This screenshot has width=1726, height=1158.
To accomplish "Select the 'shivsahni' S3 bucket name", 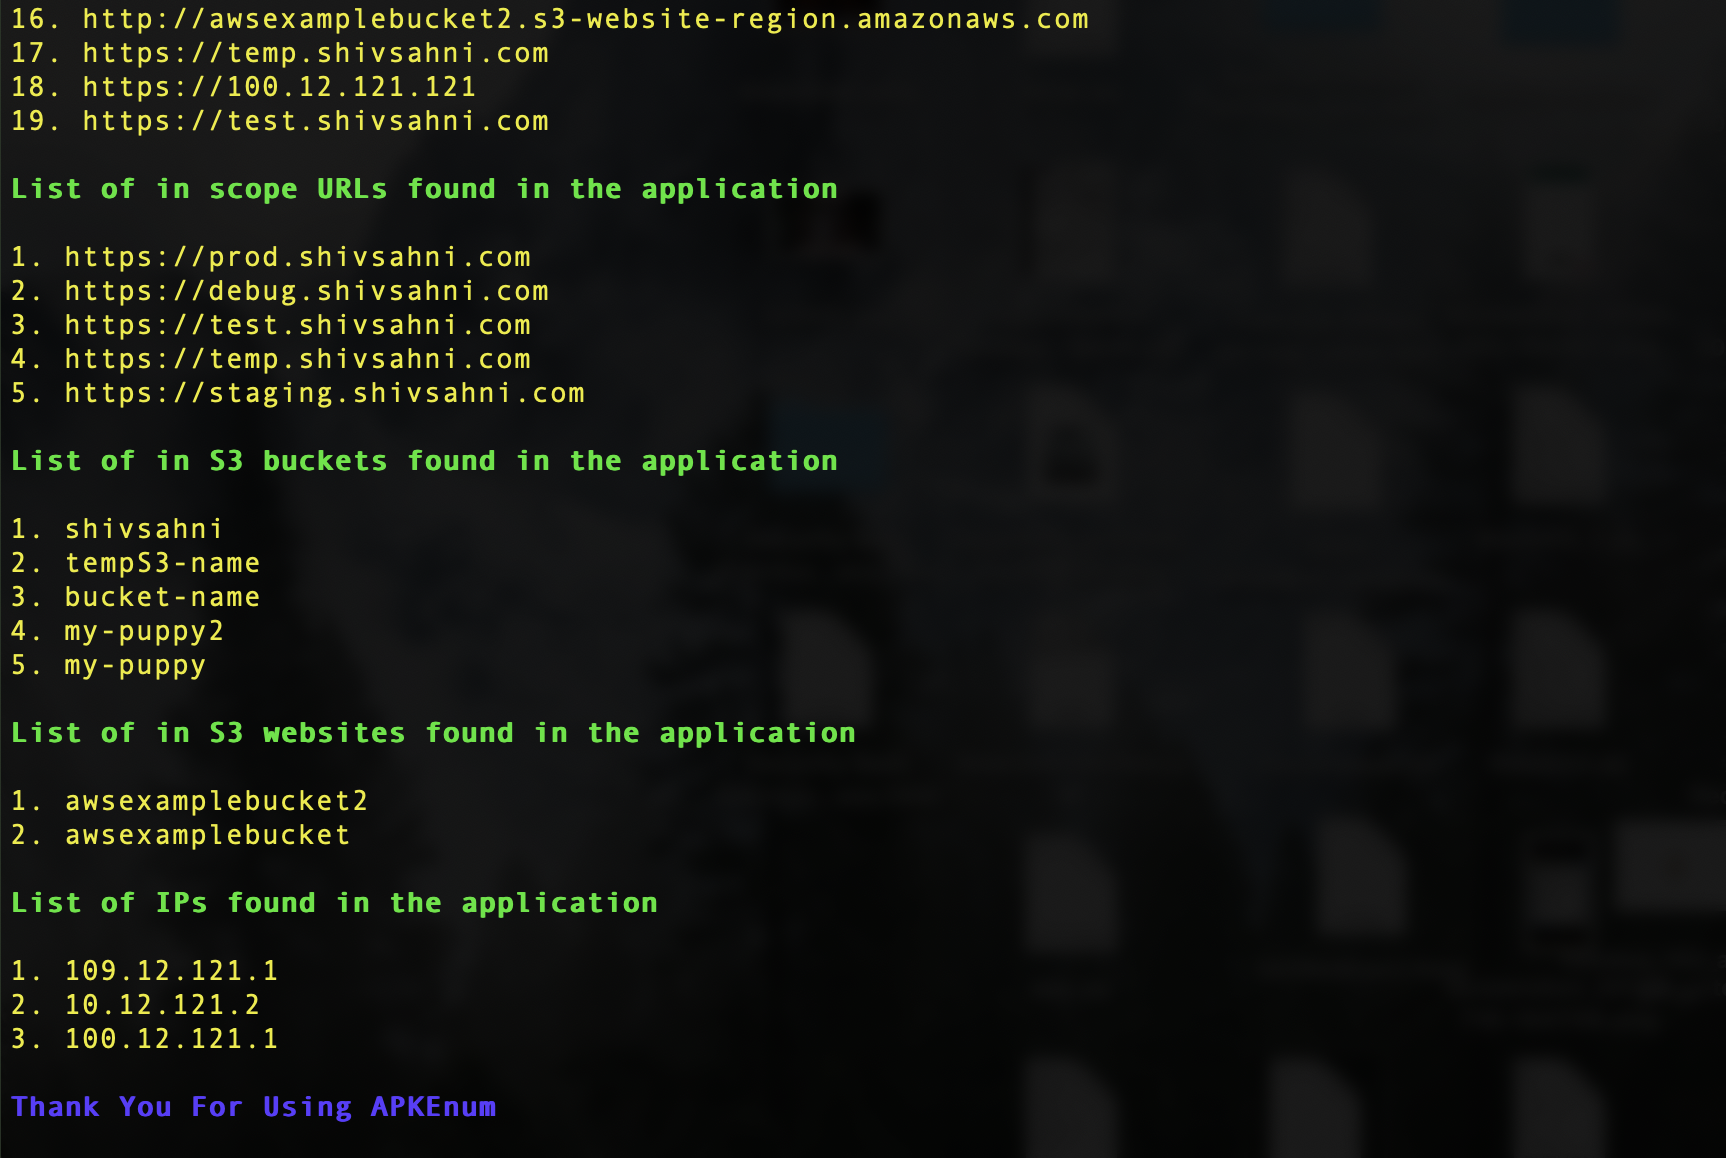I will pyautogui.click(x=143, y=530).
